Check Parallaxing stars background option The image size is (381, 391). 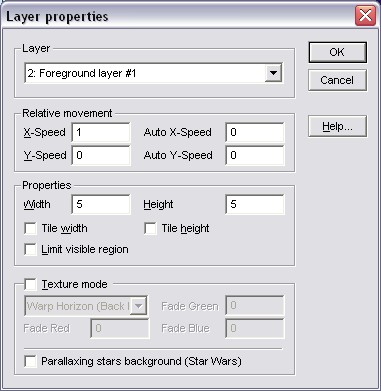[x=31, y=361]
